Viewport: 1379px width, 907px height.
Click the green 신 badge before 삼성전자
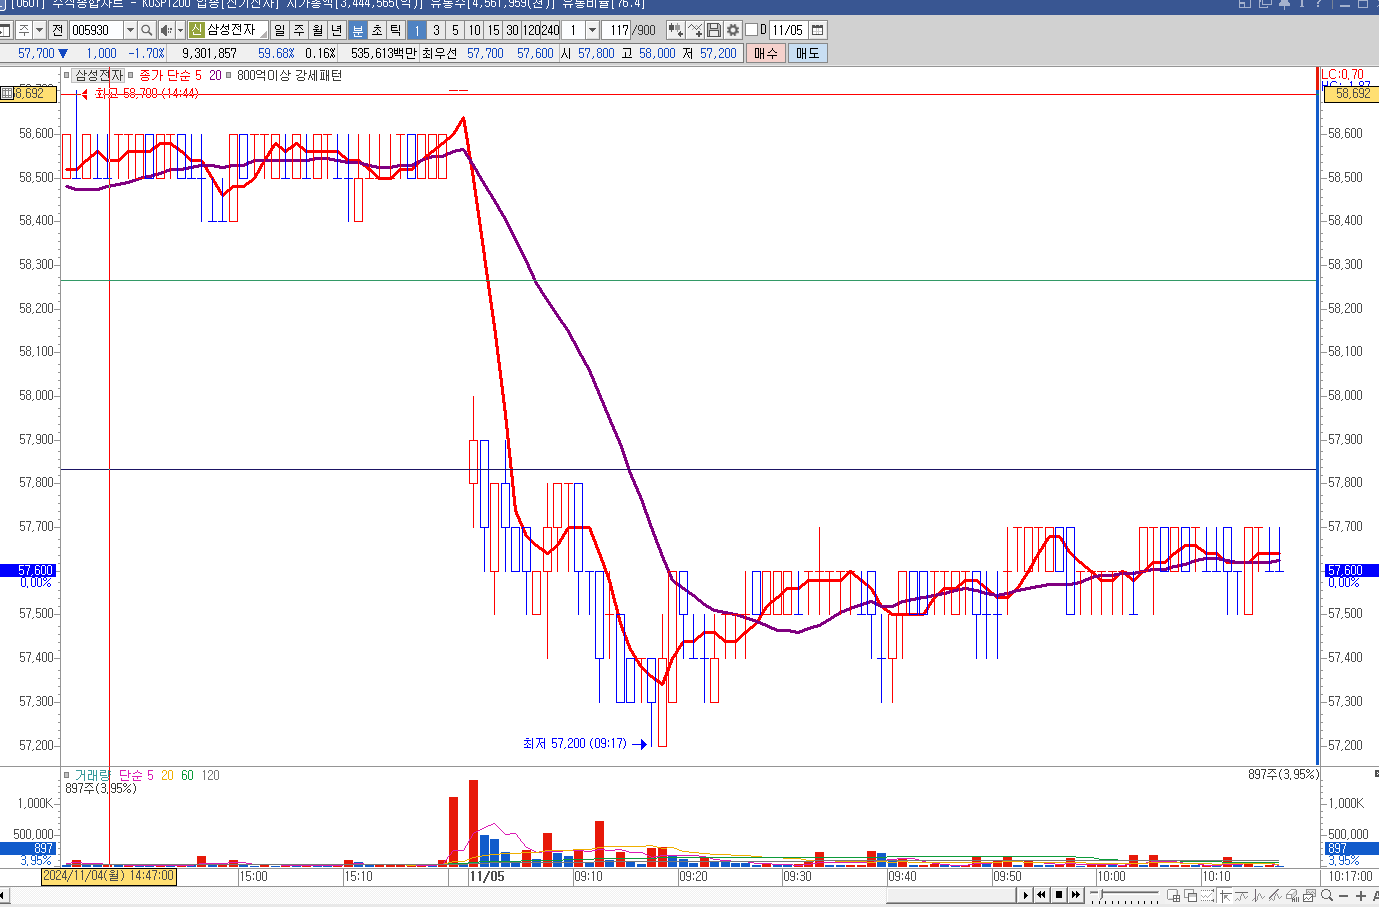tap(196, 30)
